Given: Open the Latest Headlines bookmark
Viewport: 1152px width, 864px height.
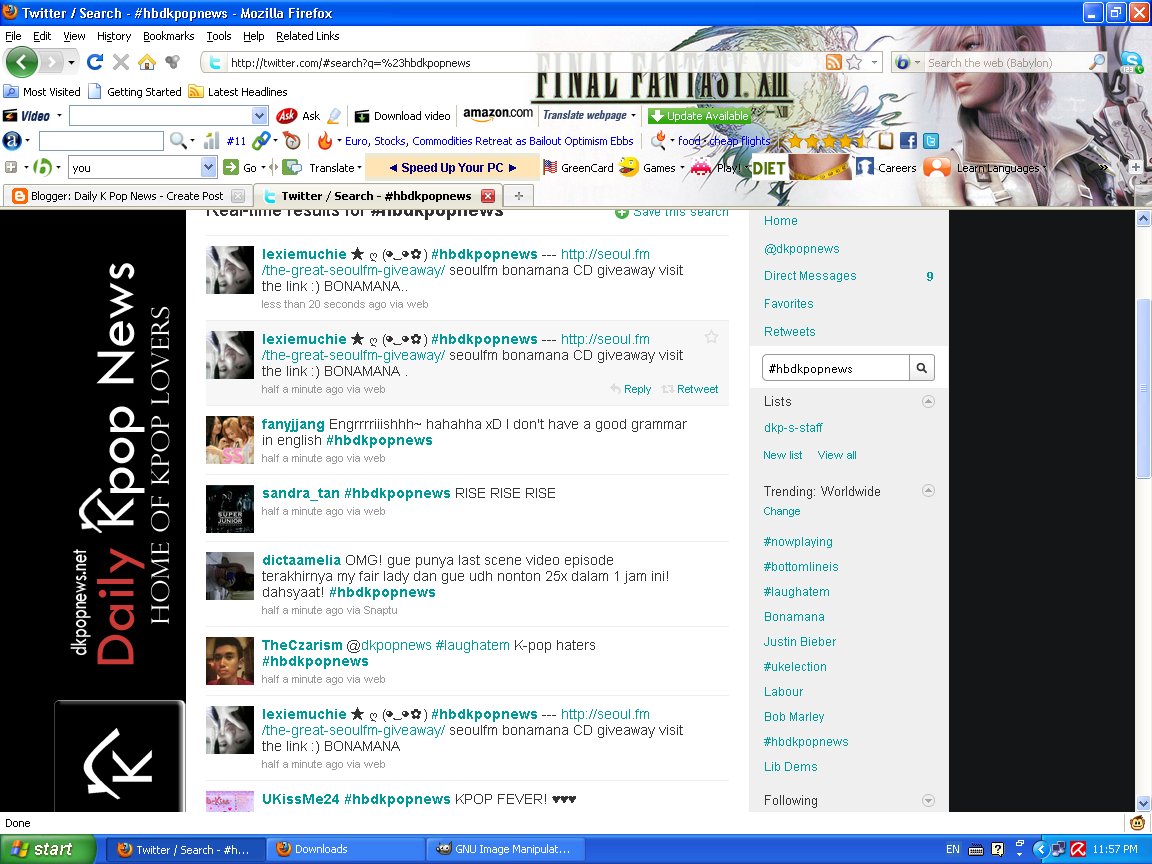Looking at the screenshot, I should [238, 92].
